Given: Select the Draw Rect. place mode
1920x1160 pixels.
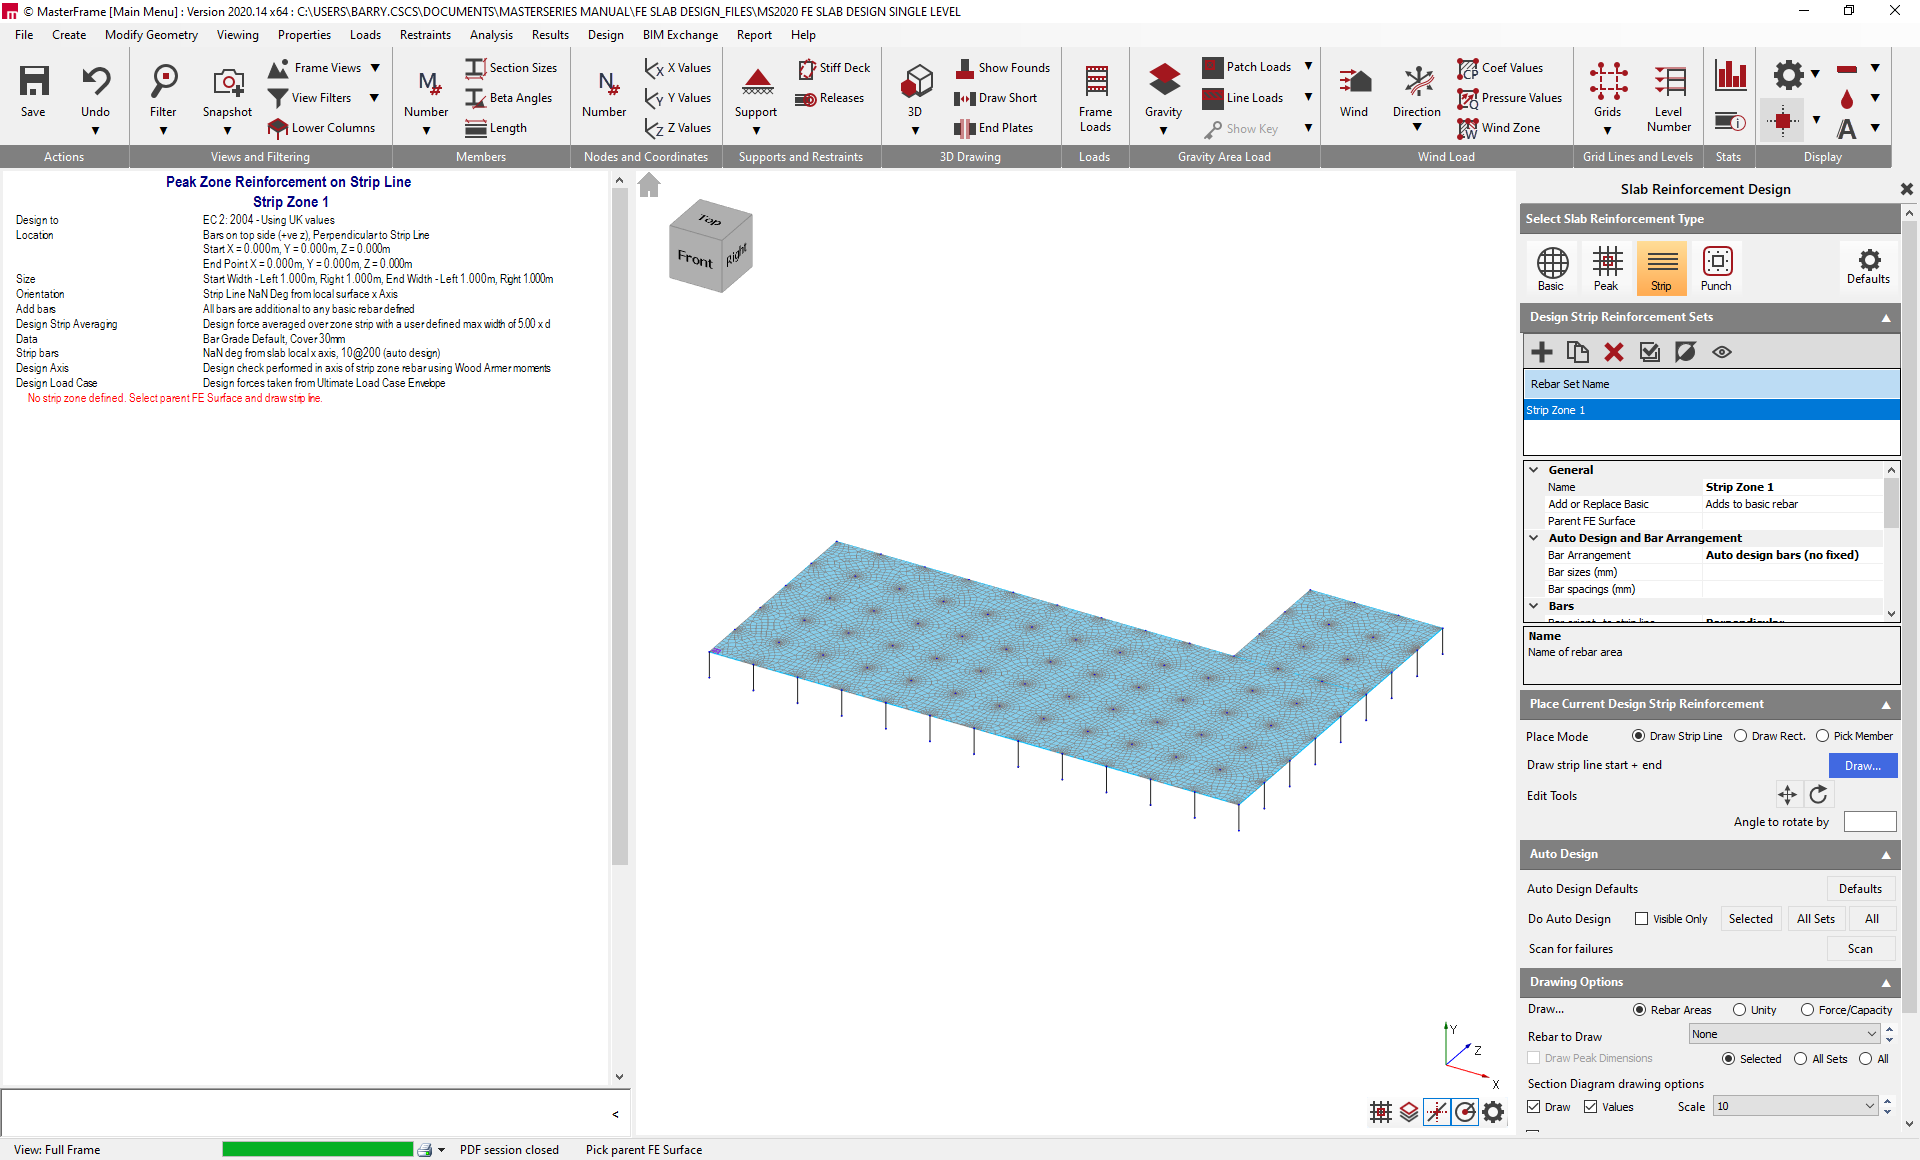Looking at the screenshot, I should [x=1741, y=736].
